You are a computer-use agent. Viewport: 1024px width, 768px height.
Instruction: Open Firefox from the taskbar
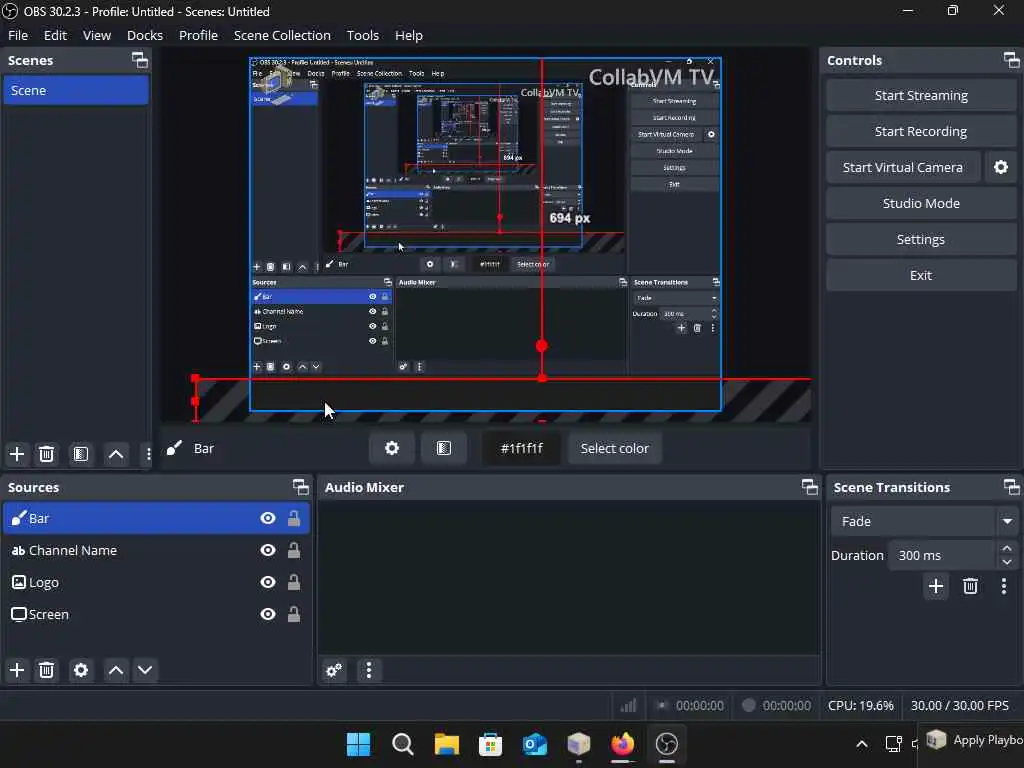tap(622, 744)
